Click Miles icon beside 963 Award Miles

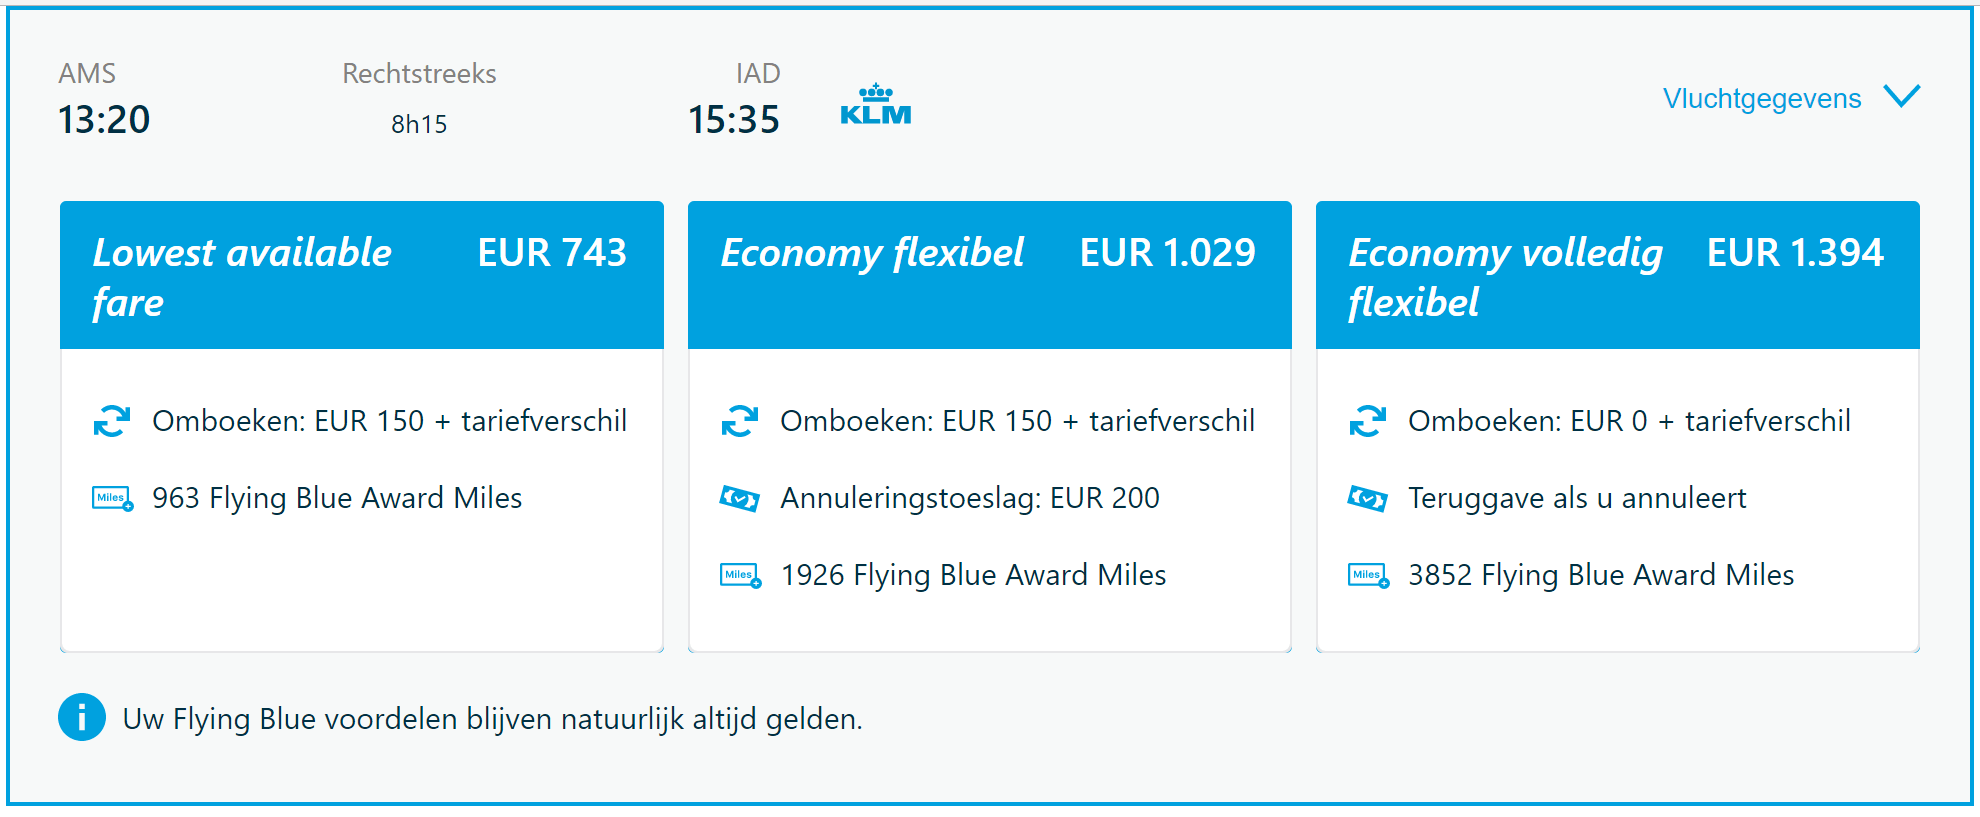click(112, 498)
